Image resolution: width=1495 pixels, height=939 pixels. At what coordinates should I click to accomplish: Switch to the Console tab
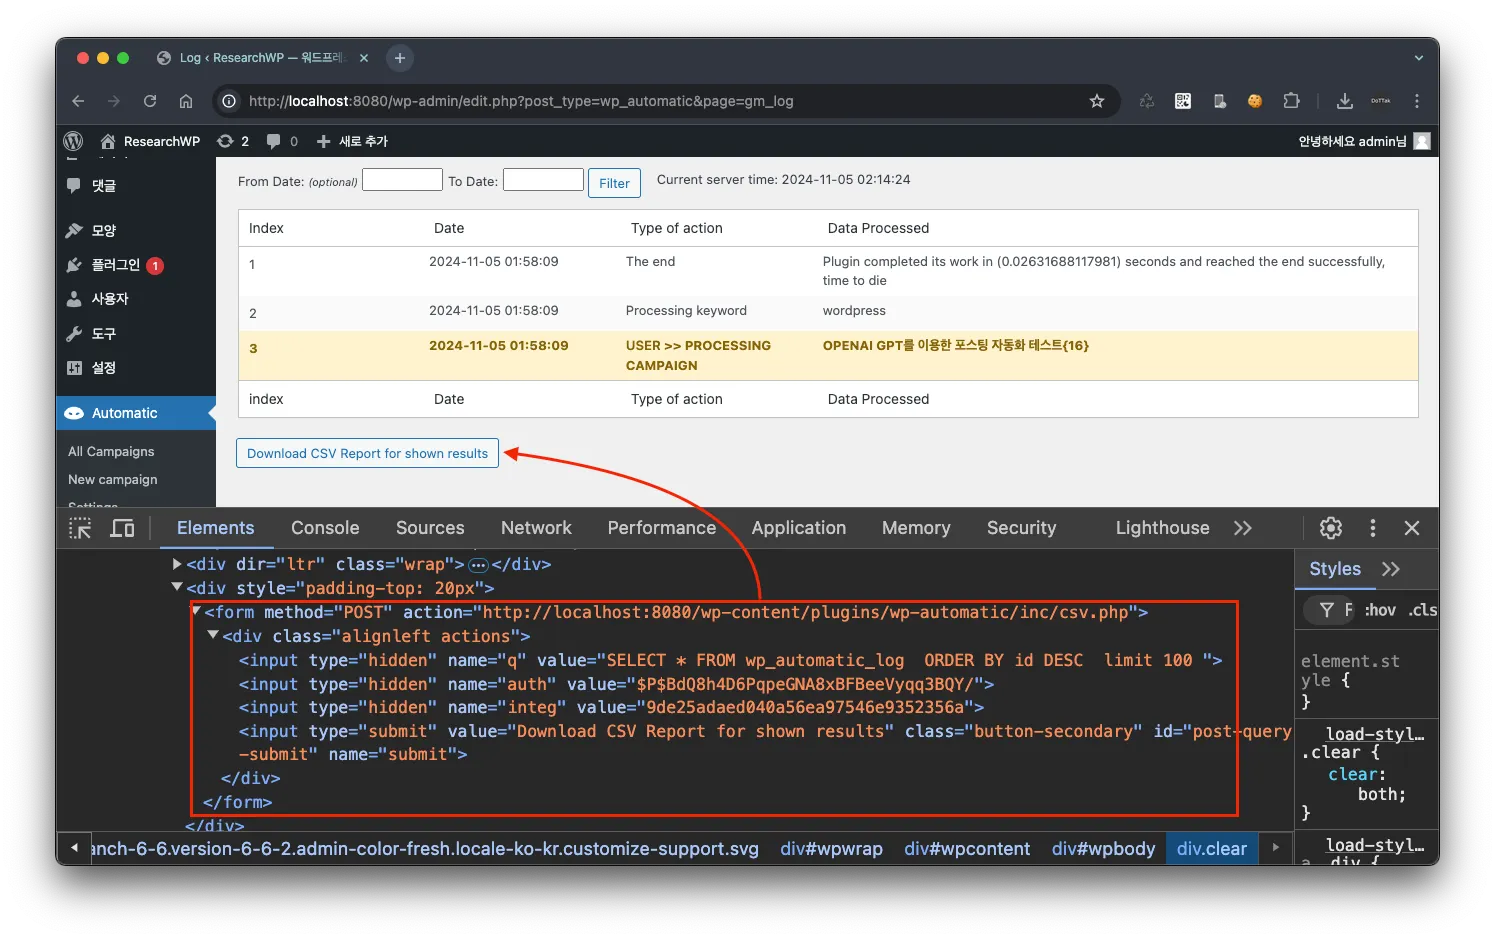click(325, 528)
